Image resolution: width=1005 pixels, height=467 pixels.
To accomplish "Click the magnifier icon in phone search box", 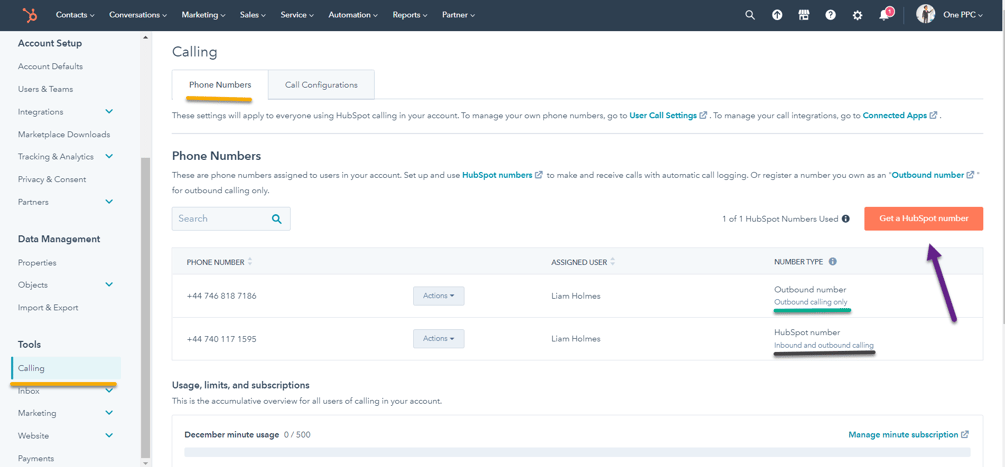I will click(x=276, y=218).
